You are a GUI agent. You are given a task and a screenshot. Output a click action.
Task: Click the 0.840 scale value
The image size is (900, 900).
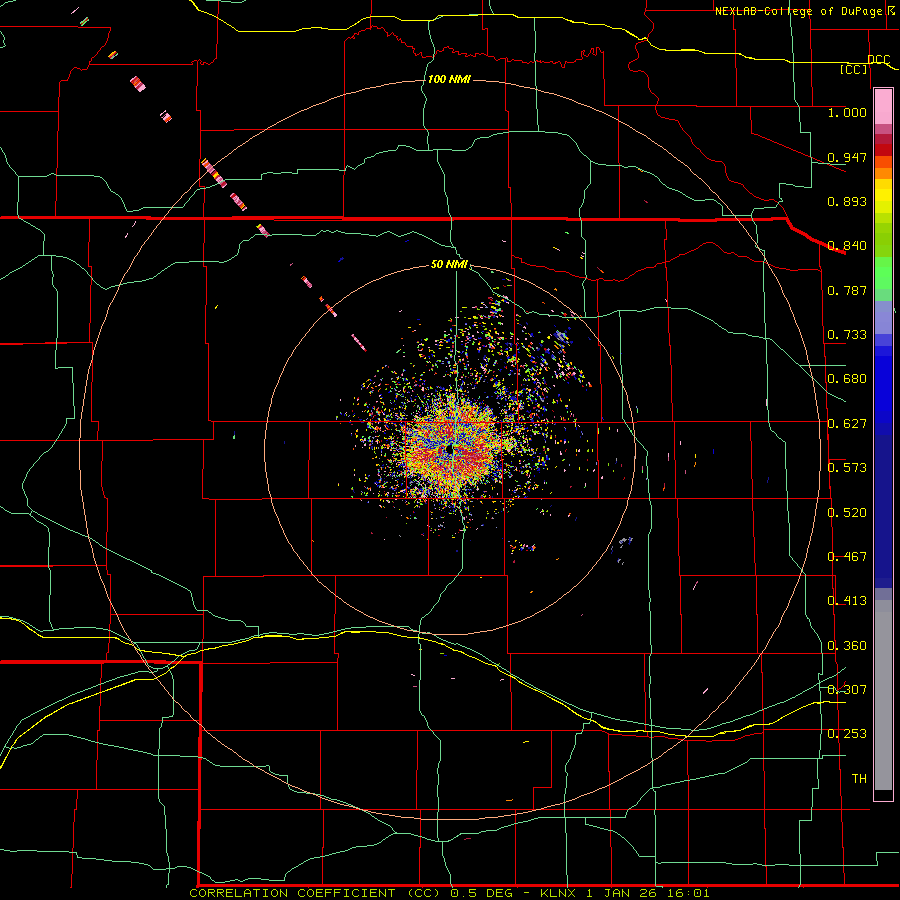(x=847, y=246)
